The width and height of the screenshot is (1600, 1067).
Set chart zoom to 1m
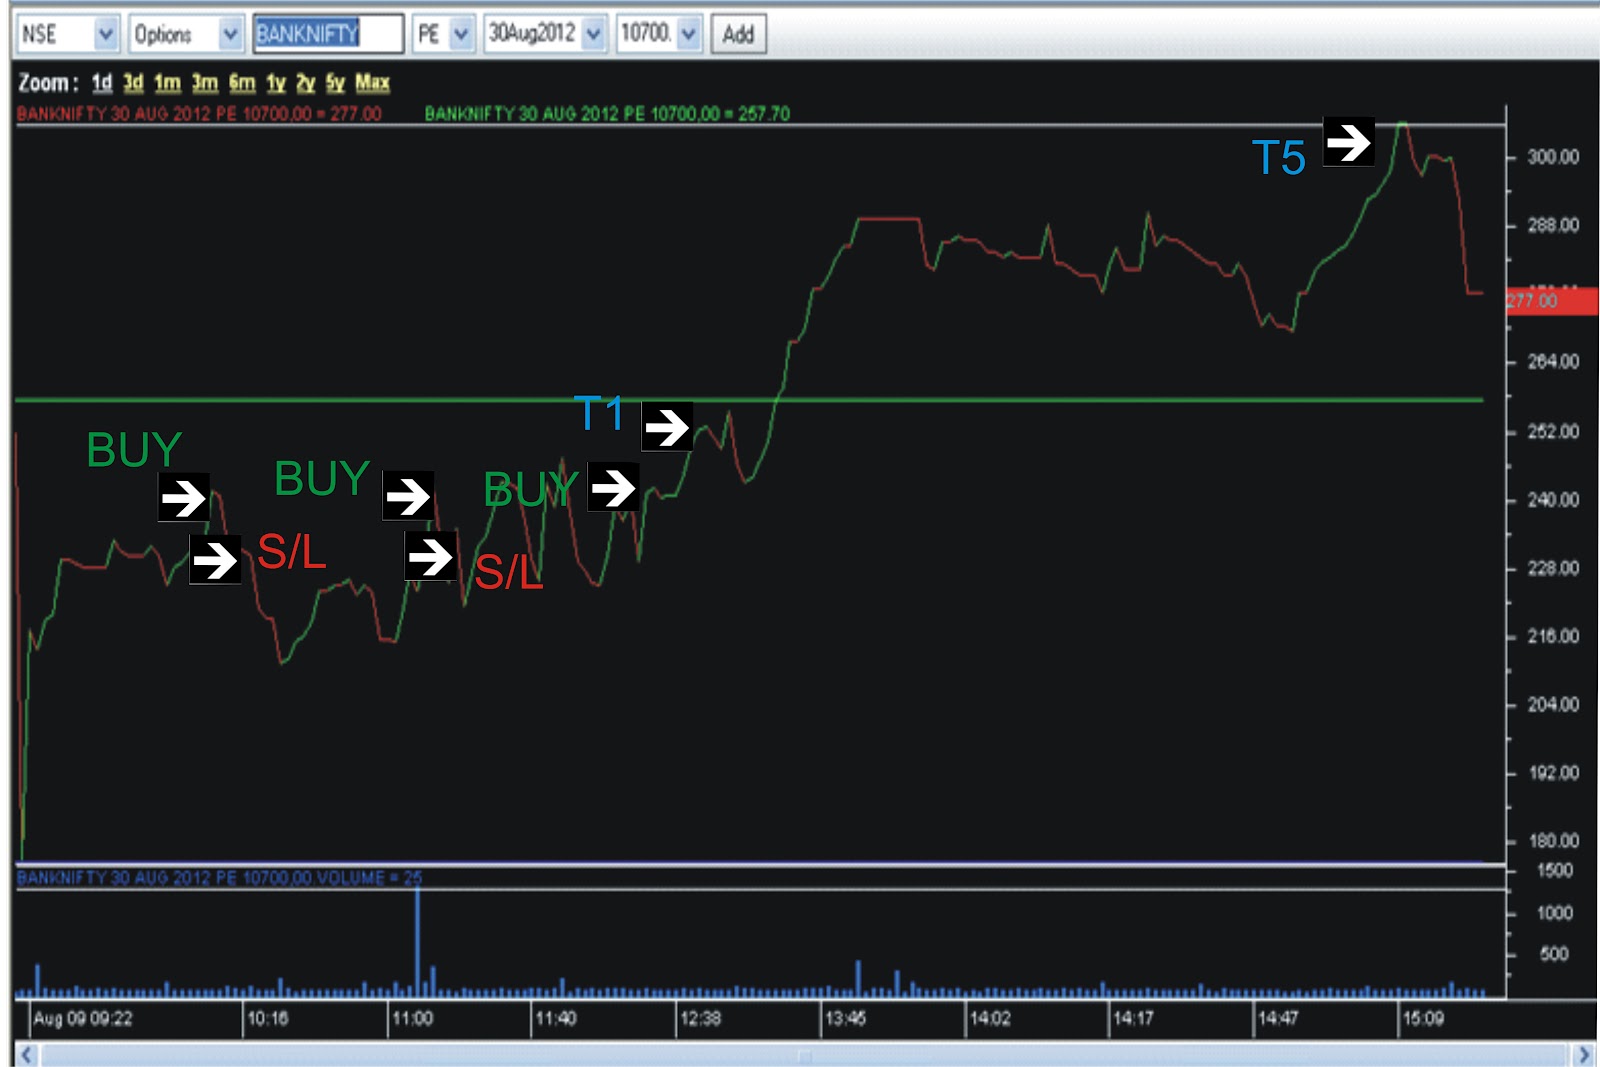[167, 83]
